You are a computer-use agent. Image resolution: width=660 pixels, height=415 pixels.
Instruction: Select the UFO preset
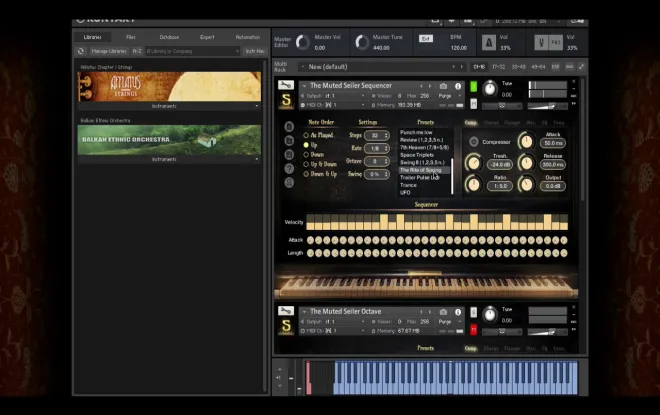point(405,193)
